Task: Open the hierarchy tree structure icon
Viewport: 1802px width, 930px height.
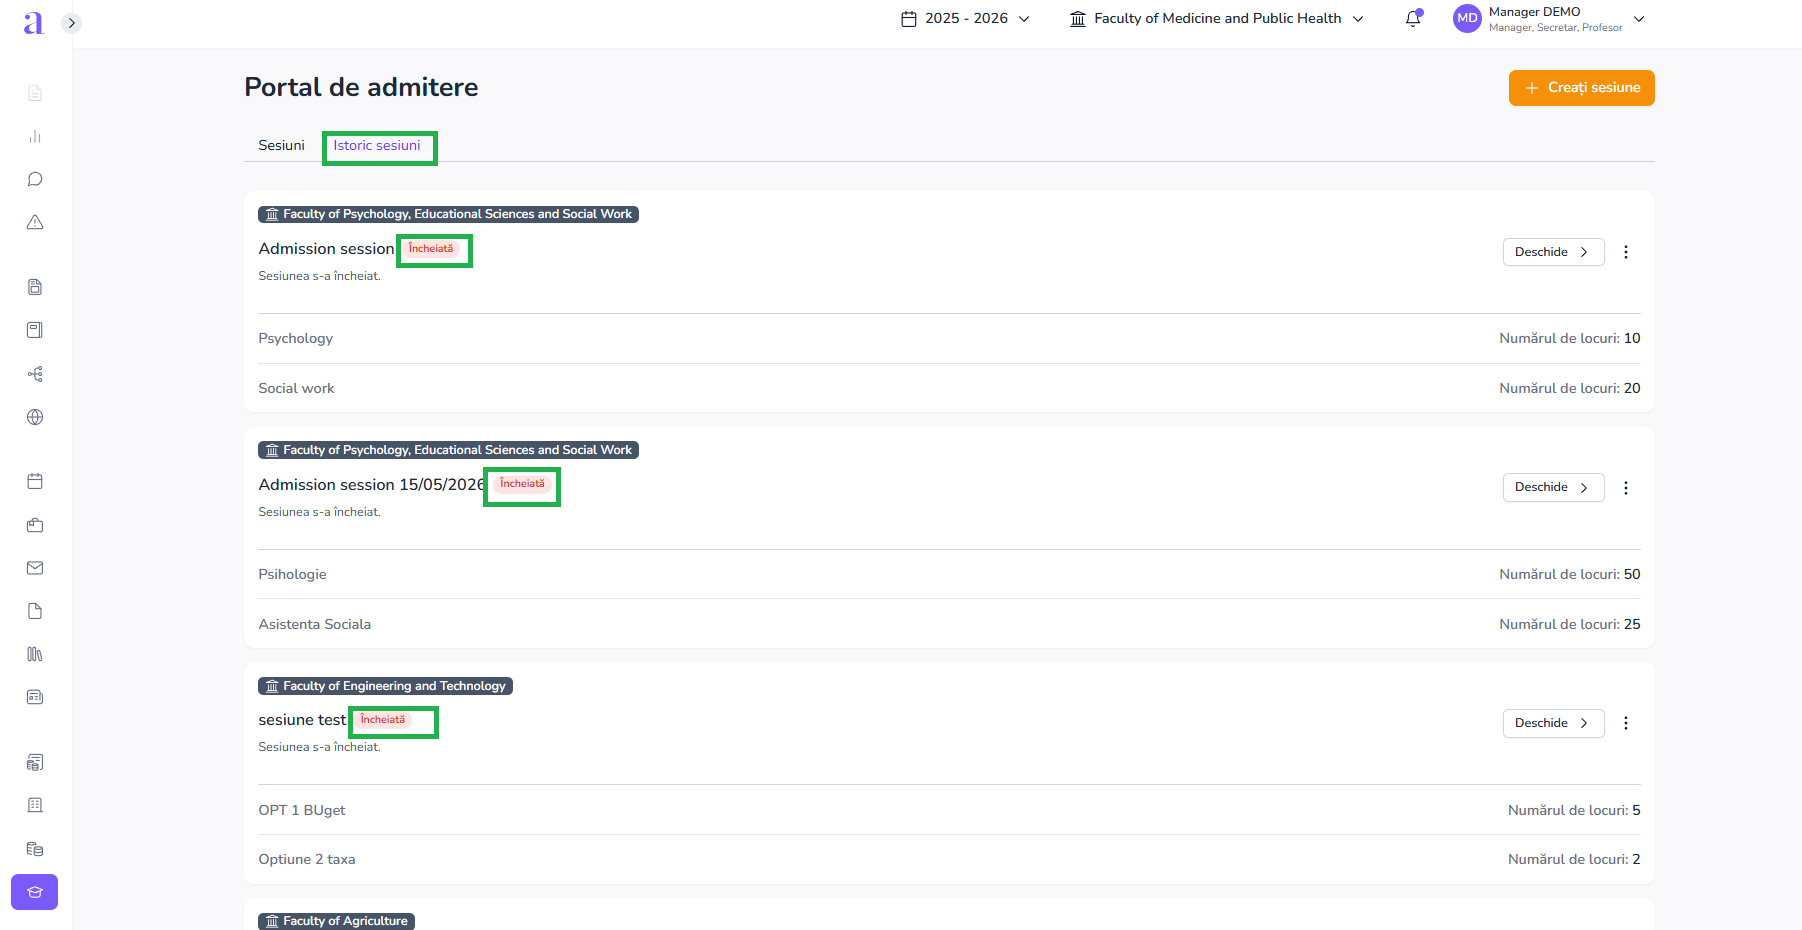Action: 35,374
